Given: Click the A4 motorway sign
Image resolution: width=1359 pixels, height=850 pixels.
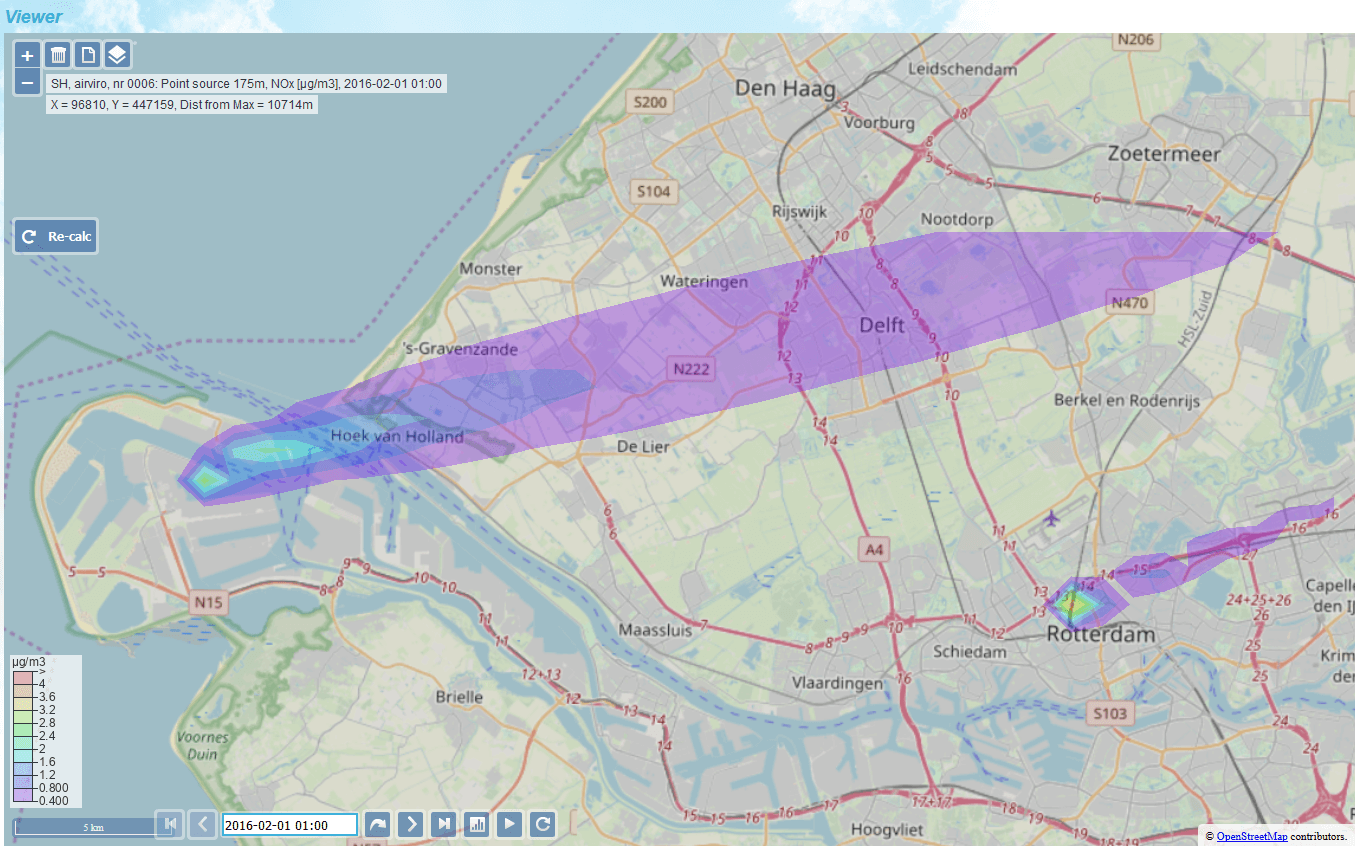Looking at the screenshot, I should pos(875,548).
